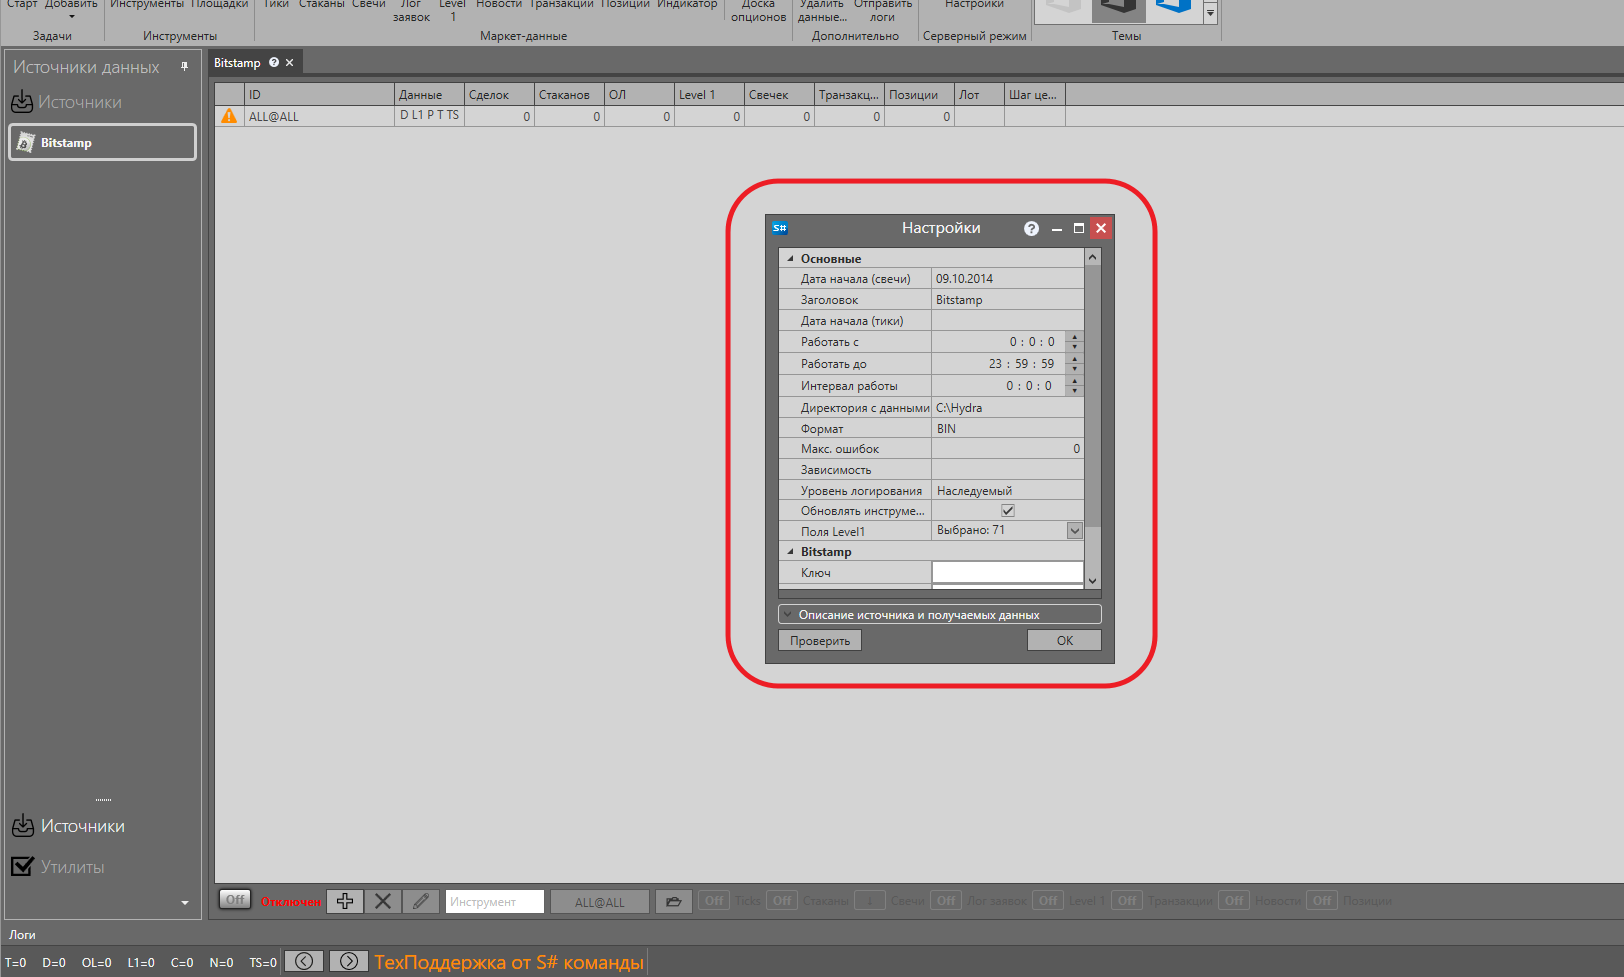
Task: Open the sidebar overflow arrow under Утилиты
Action: pos(185,903)
